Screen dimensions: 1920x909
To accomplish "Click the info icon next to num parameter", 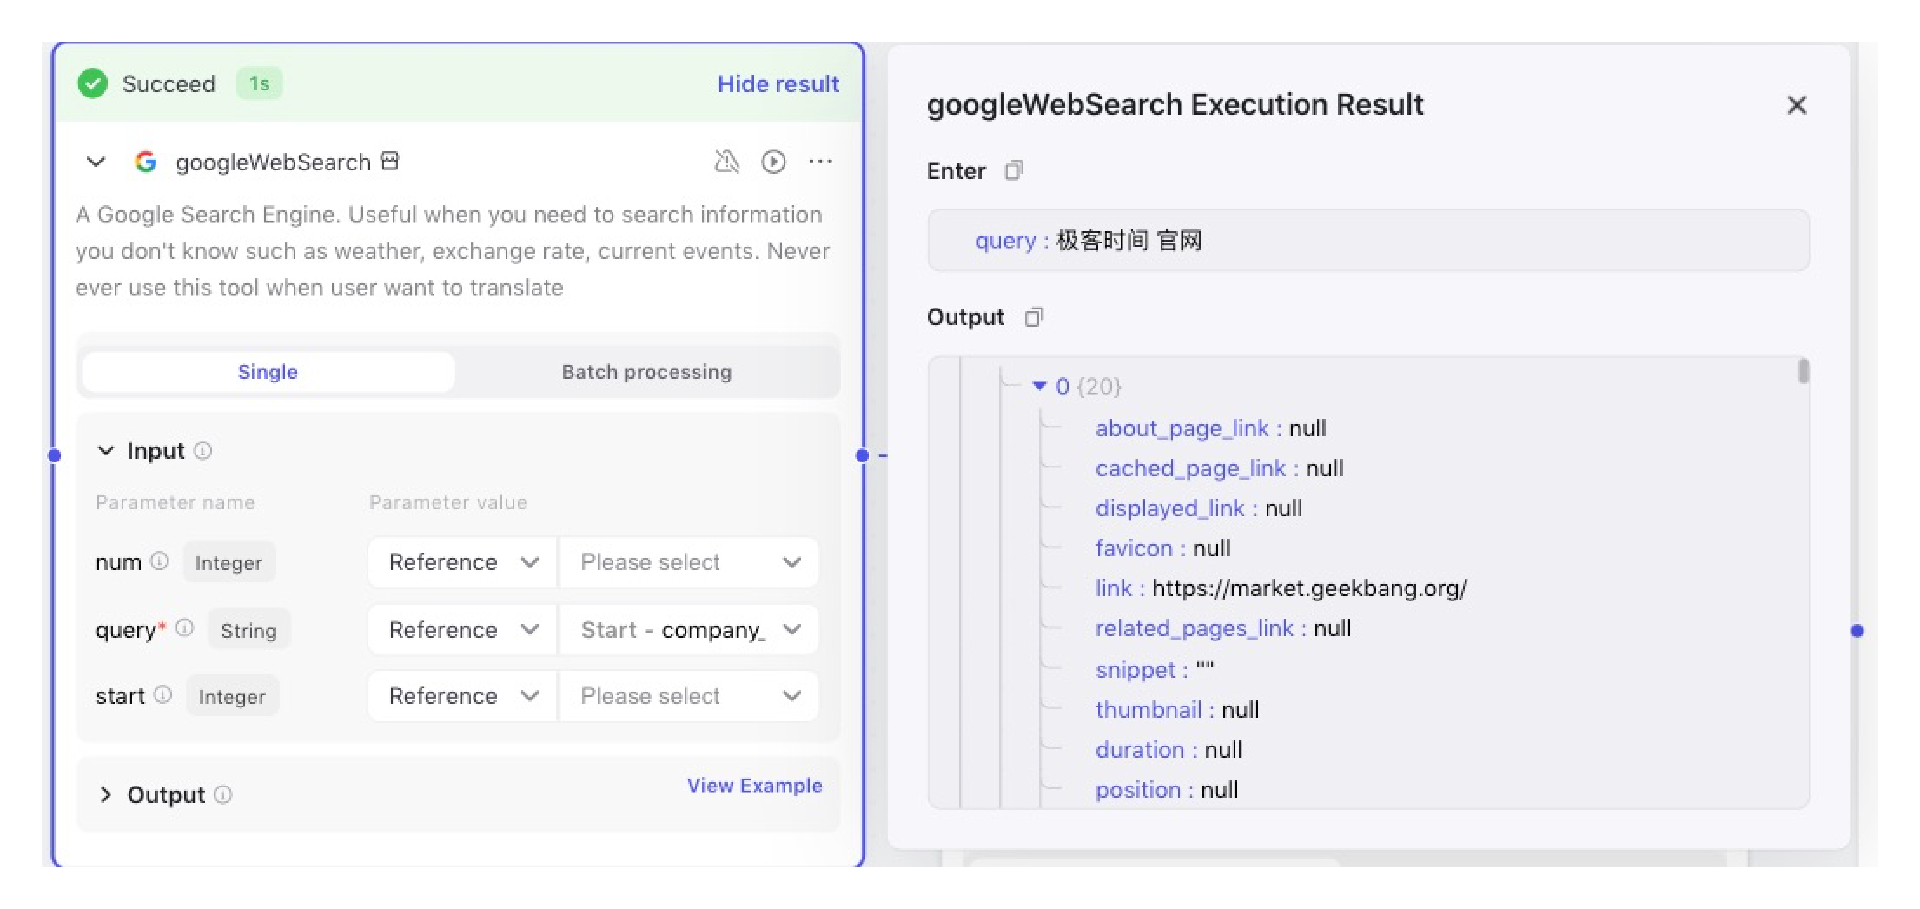I will [x=160, y=561].
